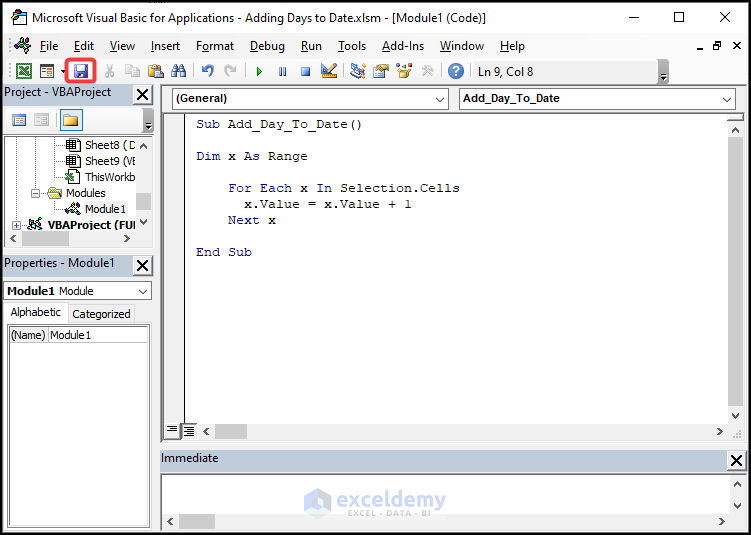This screenshot has width=751, height=535.
Task: Open the View menu
Action: tap(122, 46)
